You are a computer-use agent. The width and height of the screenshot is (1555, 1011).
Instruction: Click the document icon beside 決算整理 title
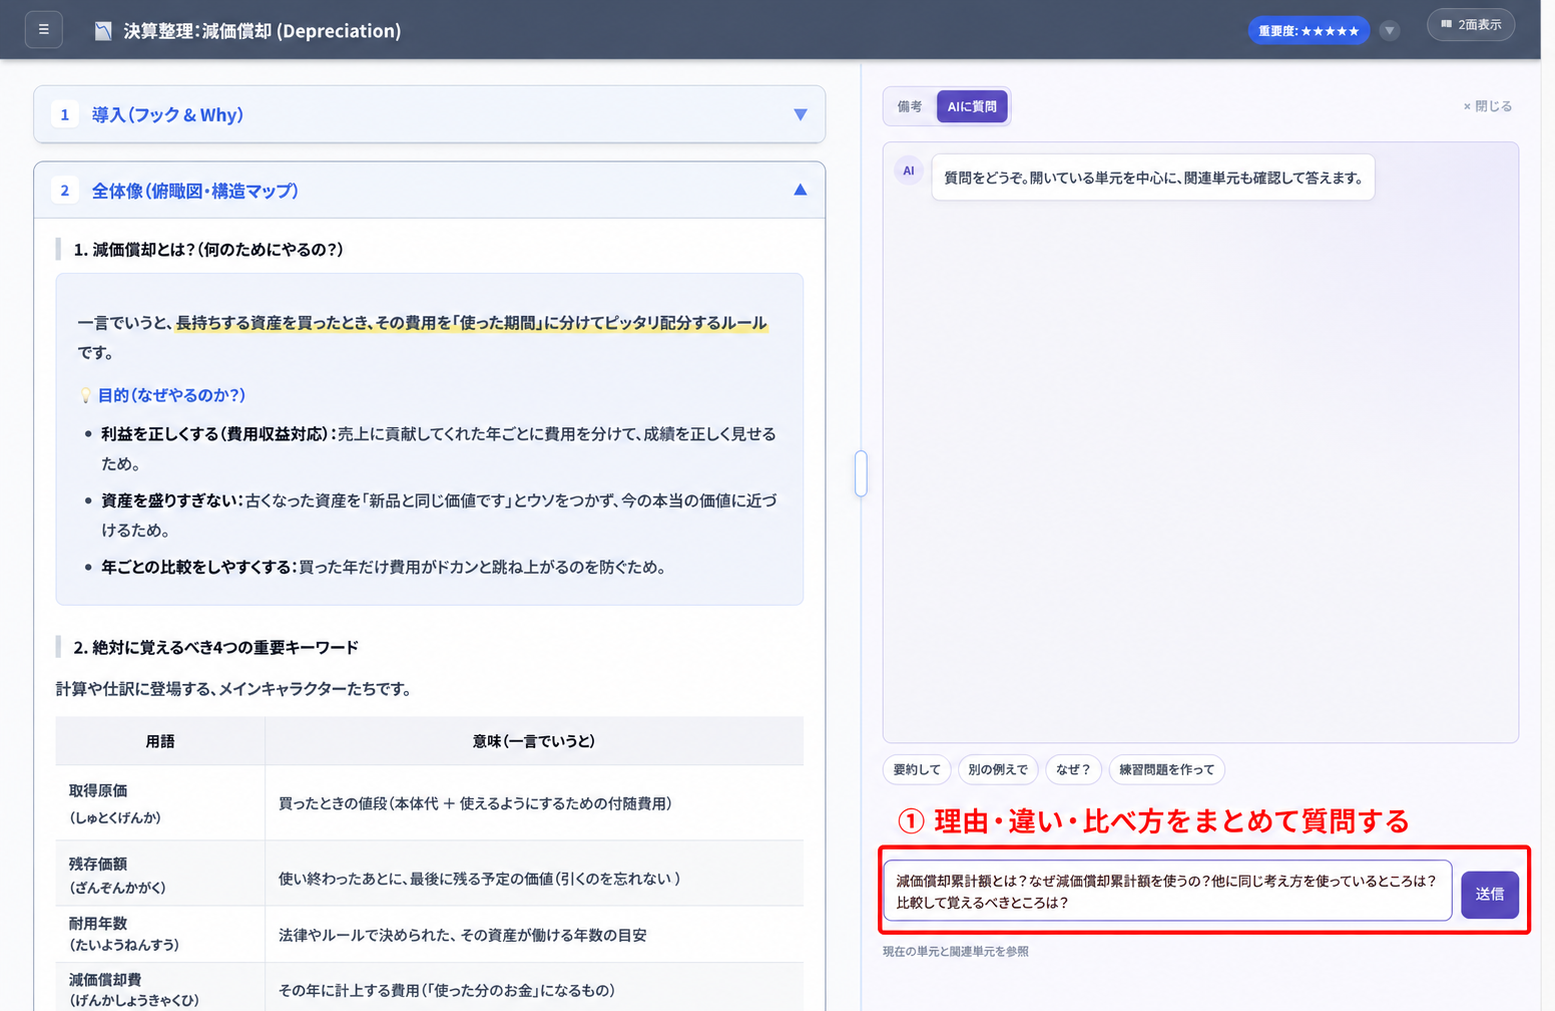pyautogui.click(x=103, y=31)
